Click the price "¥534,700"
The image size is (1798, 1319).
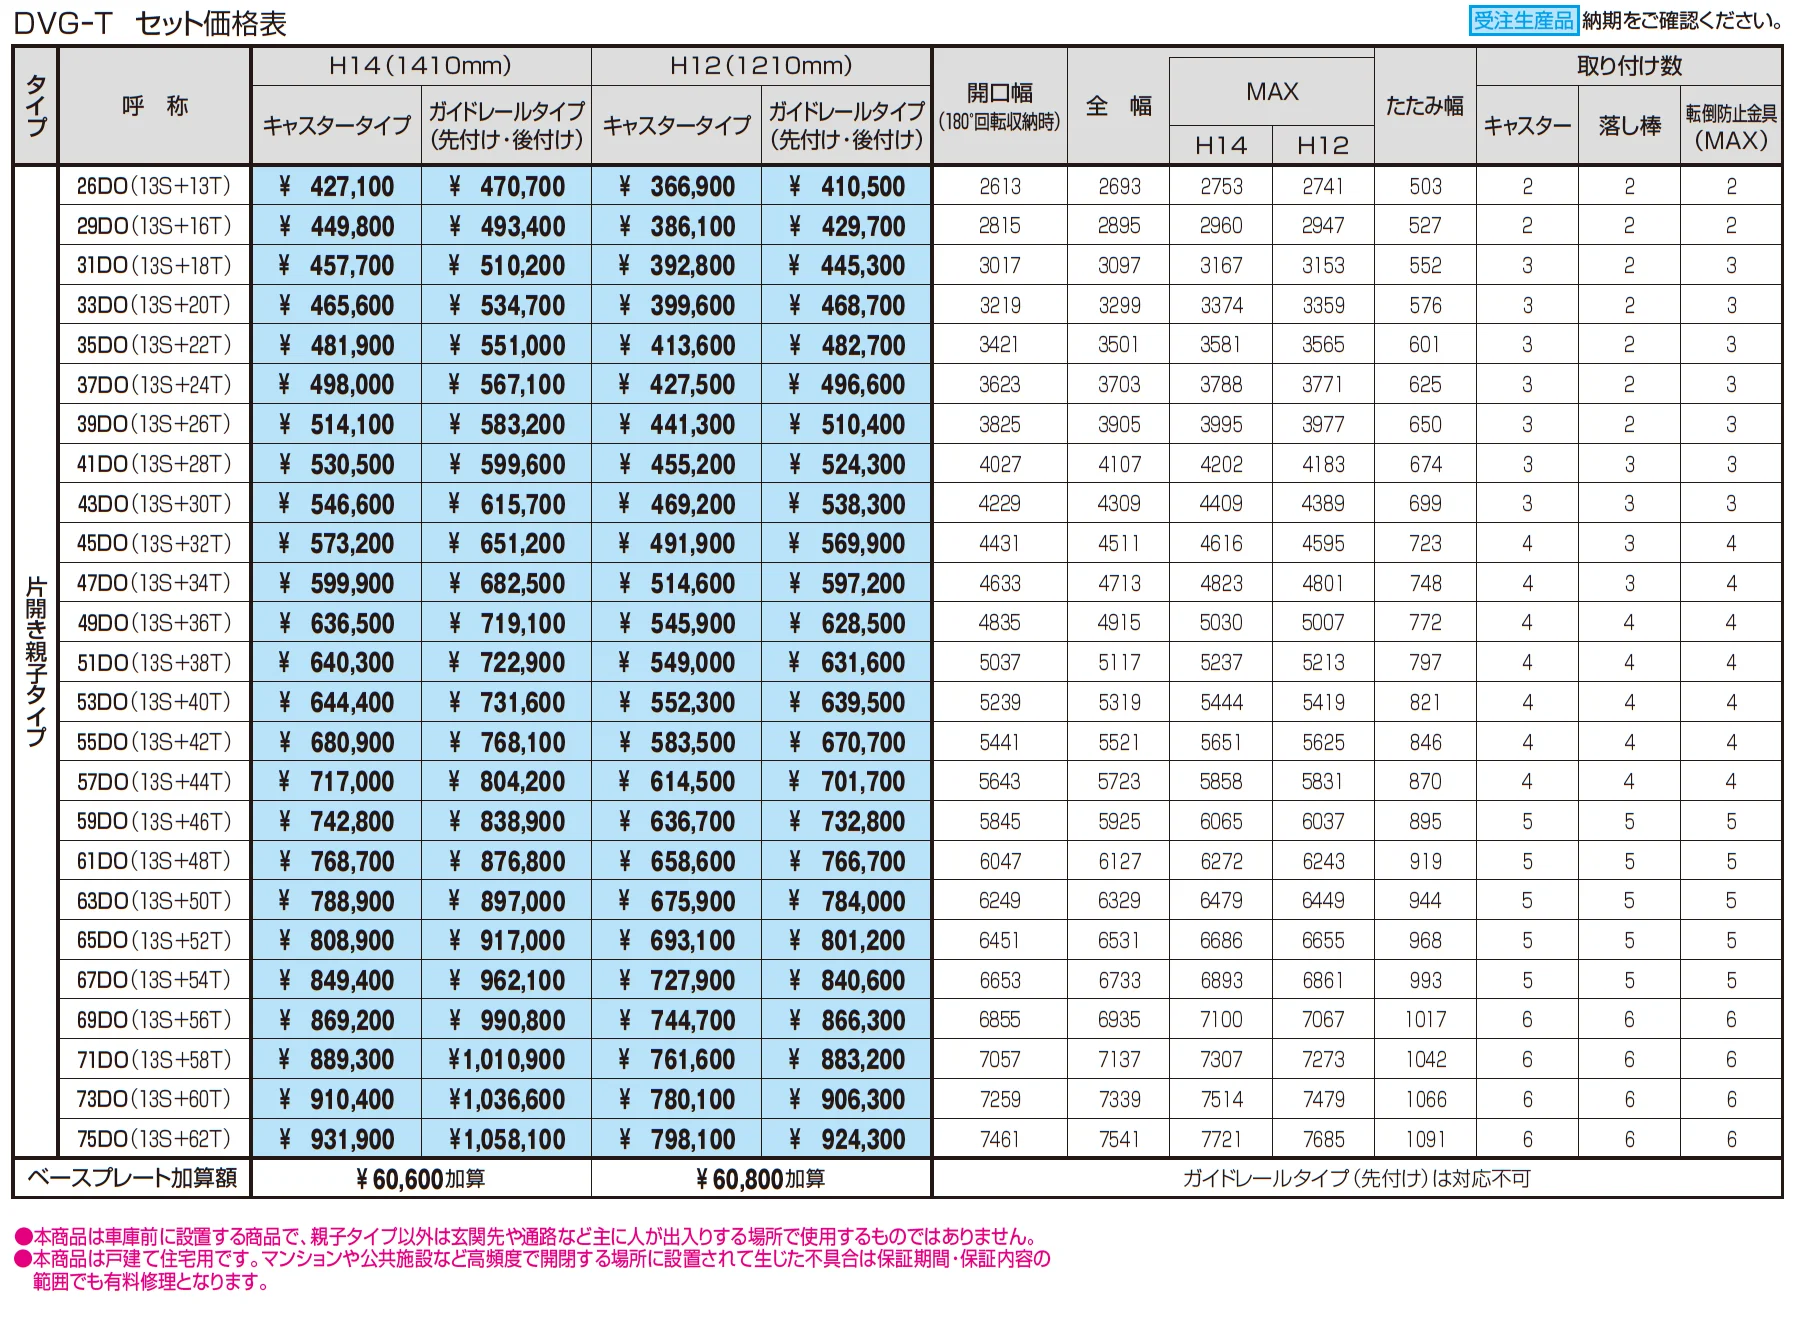coord(507,305)
